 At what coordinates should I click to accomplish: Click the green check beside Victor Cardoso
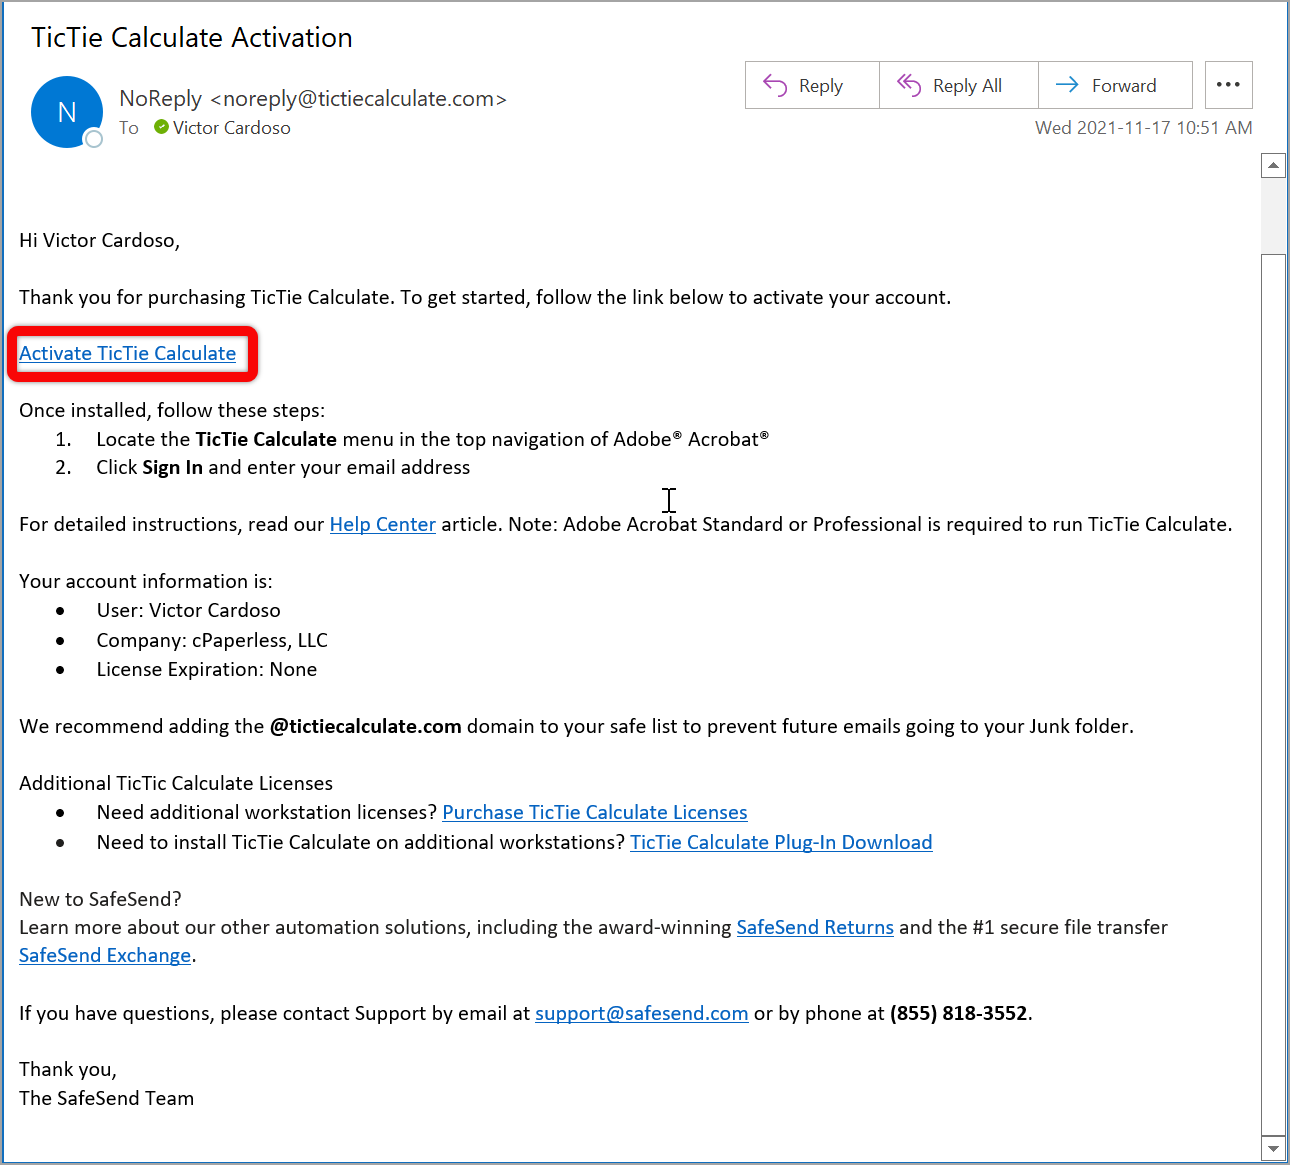tap(161, 127)
